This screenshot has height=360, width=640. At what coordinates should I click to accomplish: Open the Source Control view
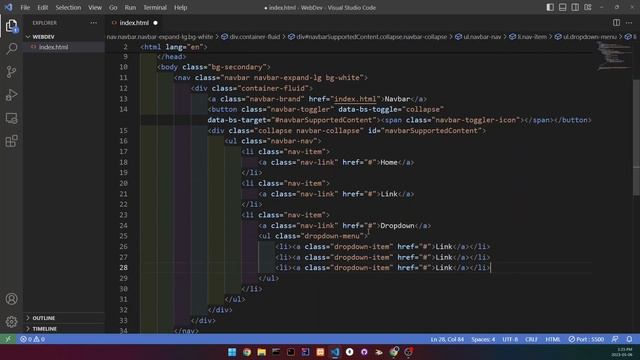pos(11,72)
